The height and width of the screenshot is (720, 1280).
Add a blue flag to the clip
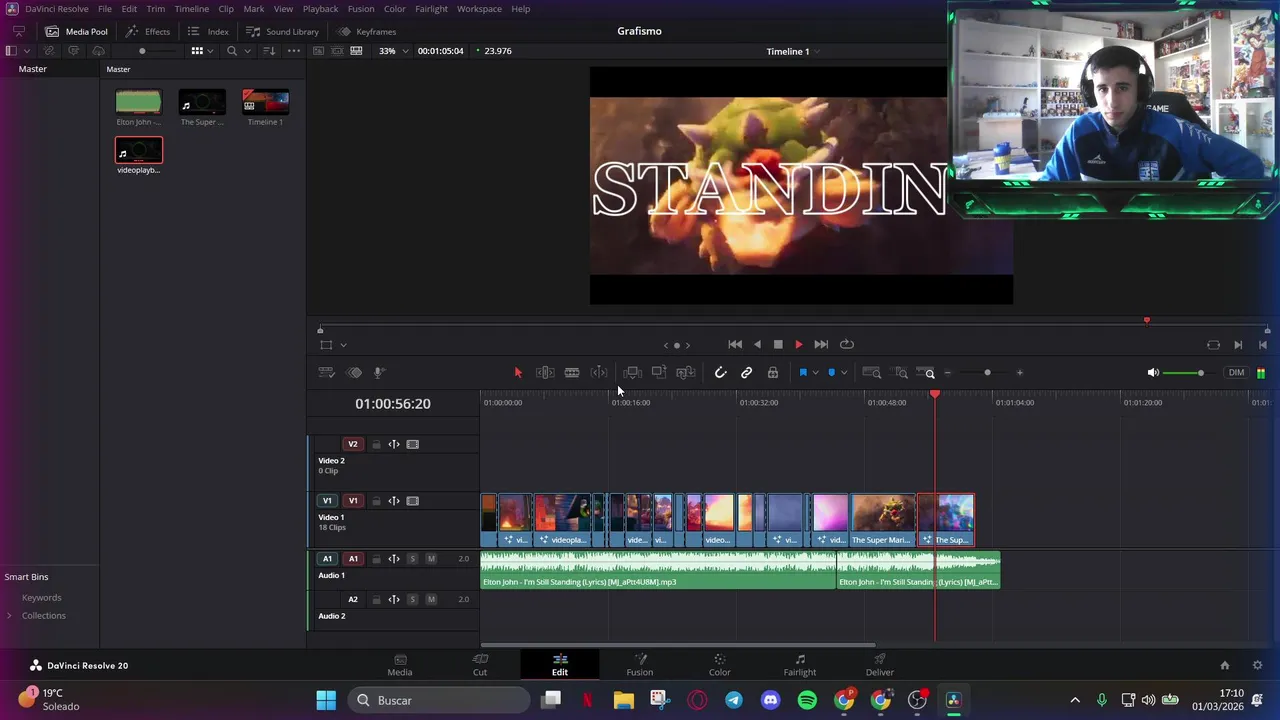[x=803, y=373]
